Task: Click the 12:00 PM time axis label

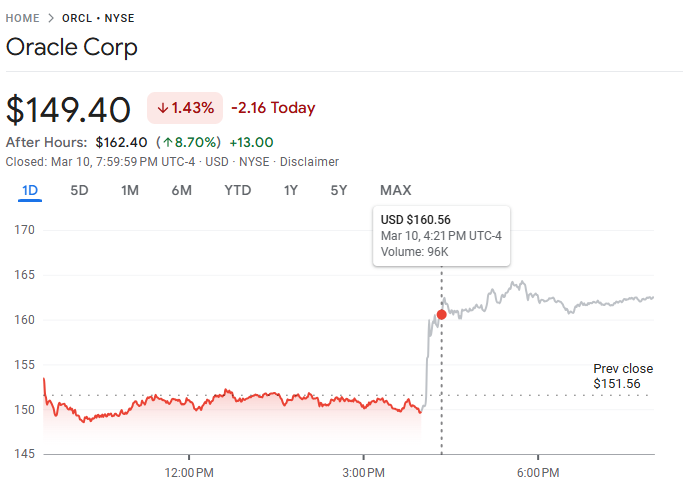Action: point(189,472)
